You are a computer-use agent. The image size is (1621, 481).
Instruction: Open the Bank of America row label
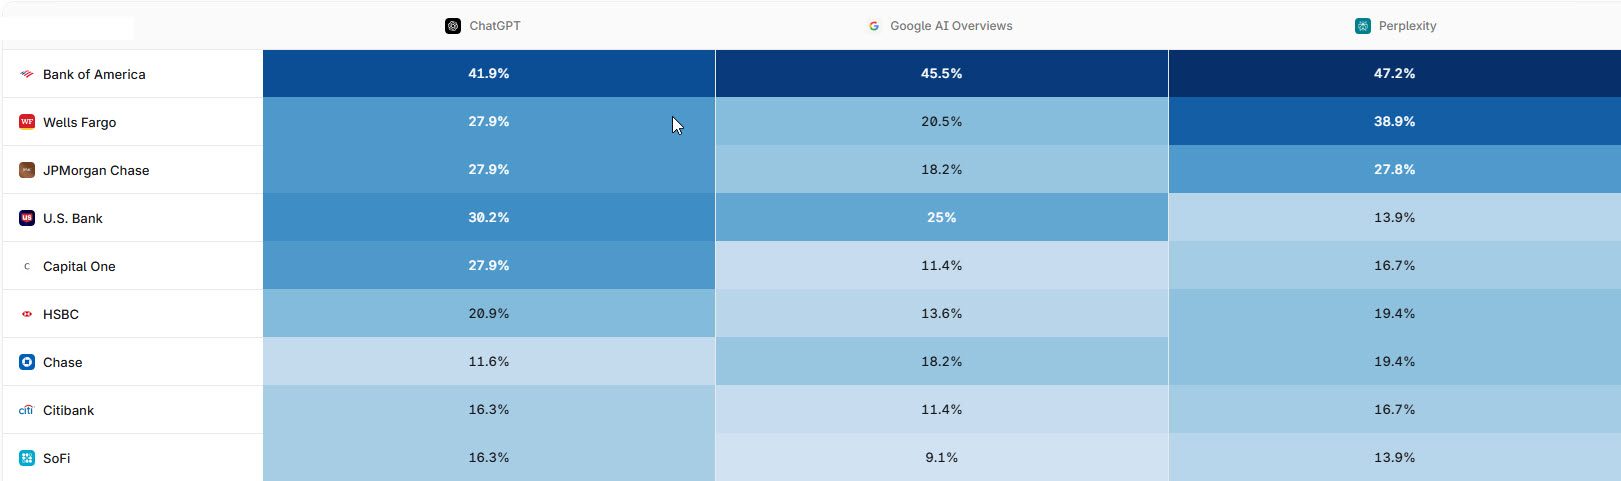94,74
